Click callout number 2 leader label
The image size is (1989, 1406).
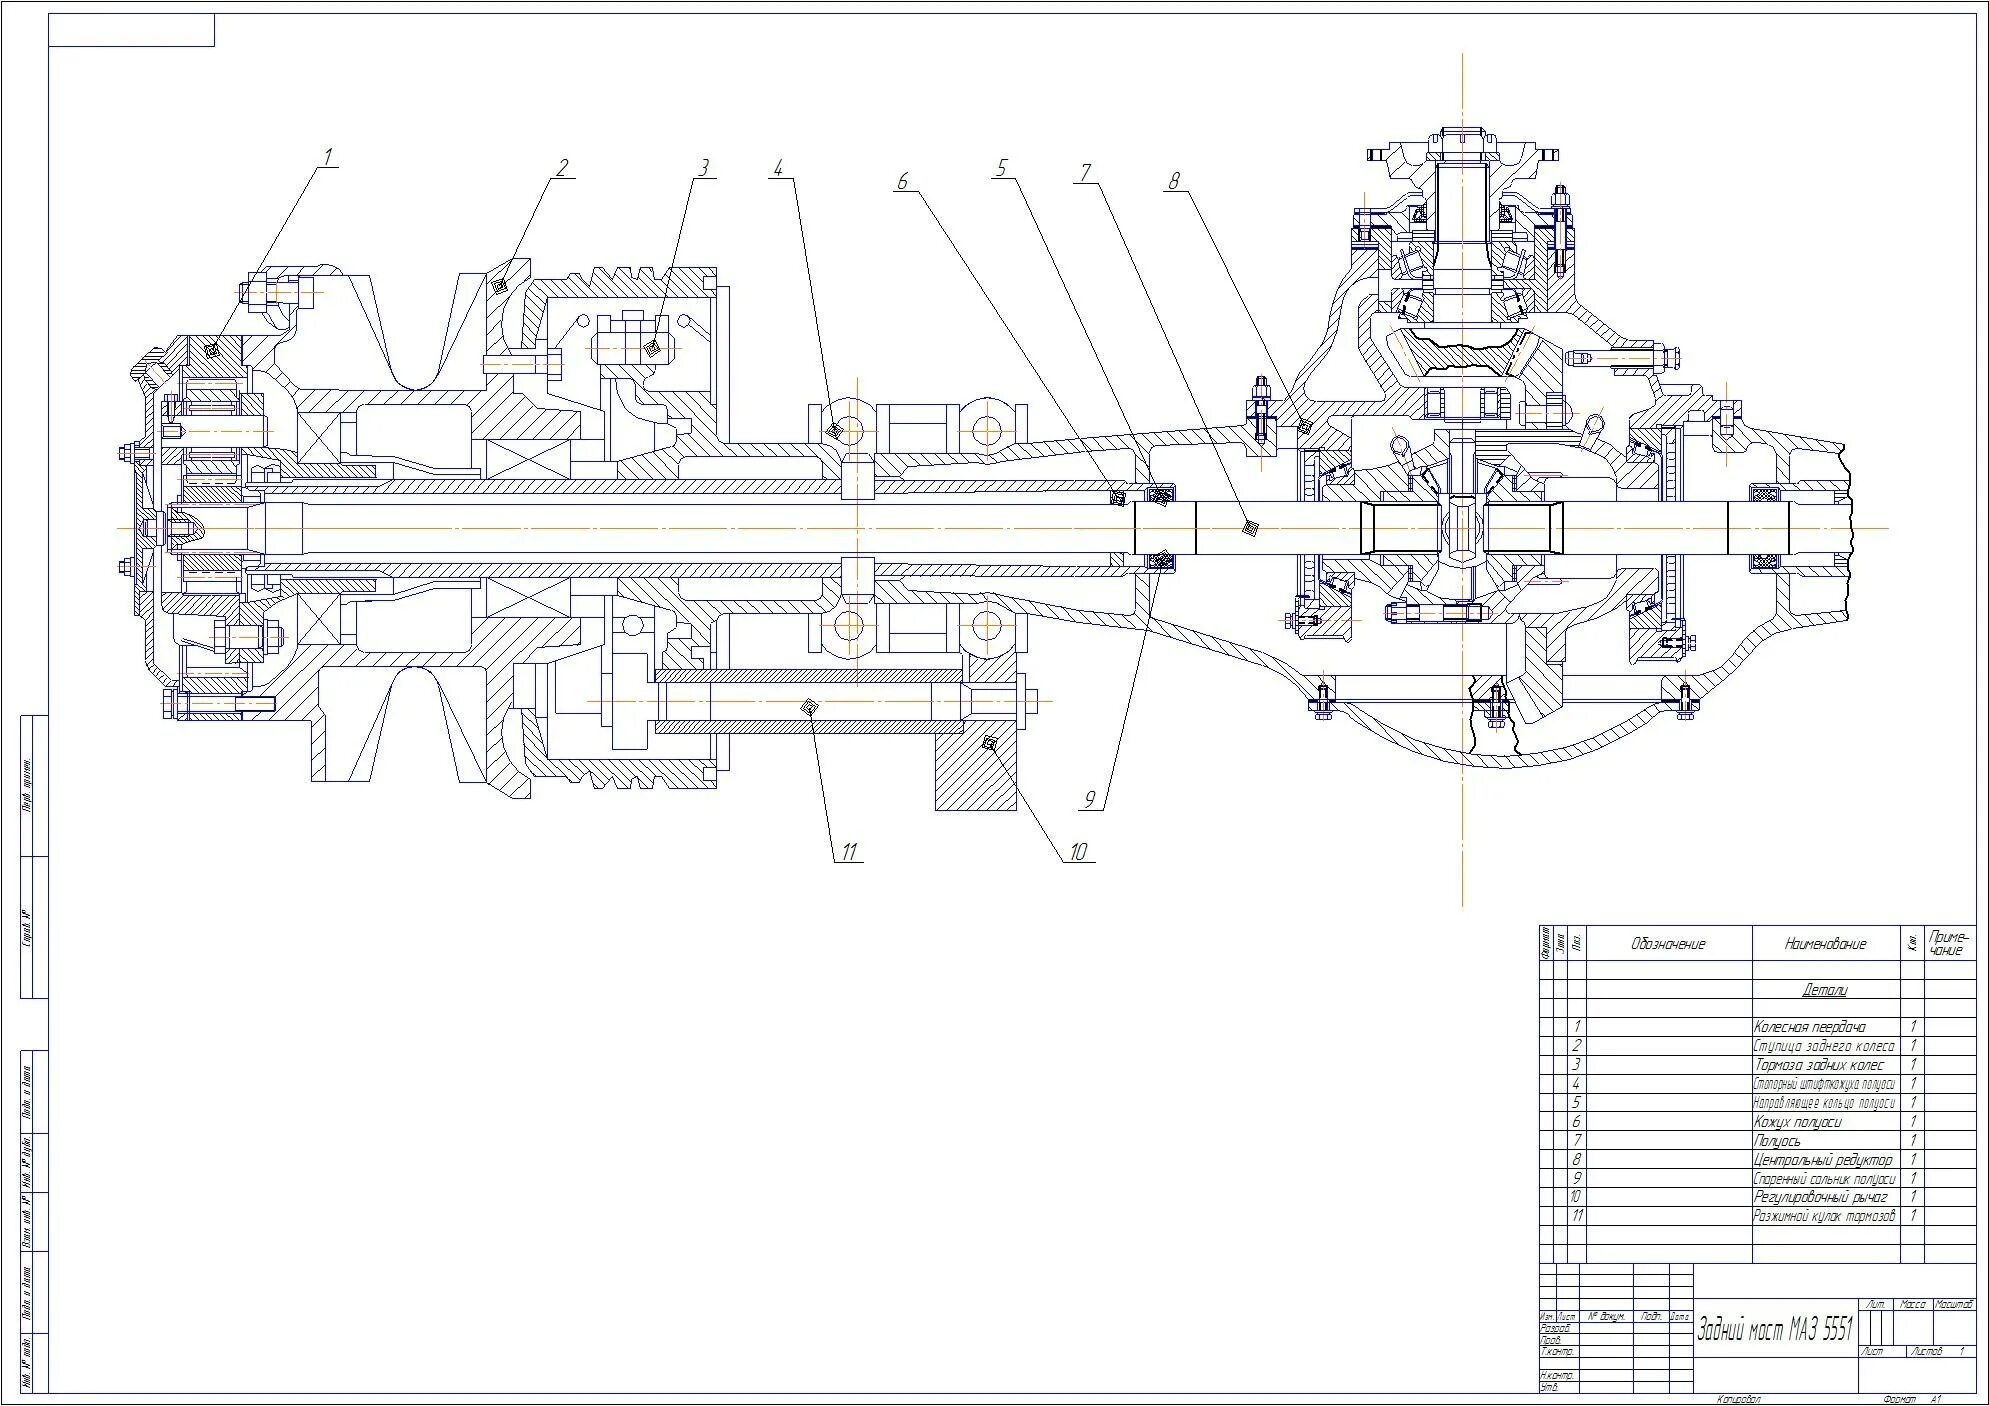562,167
